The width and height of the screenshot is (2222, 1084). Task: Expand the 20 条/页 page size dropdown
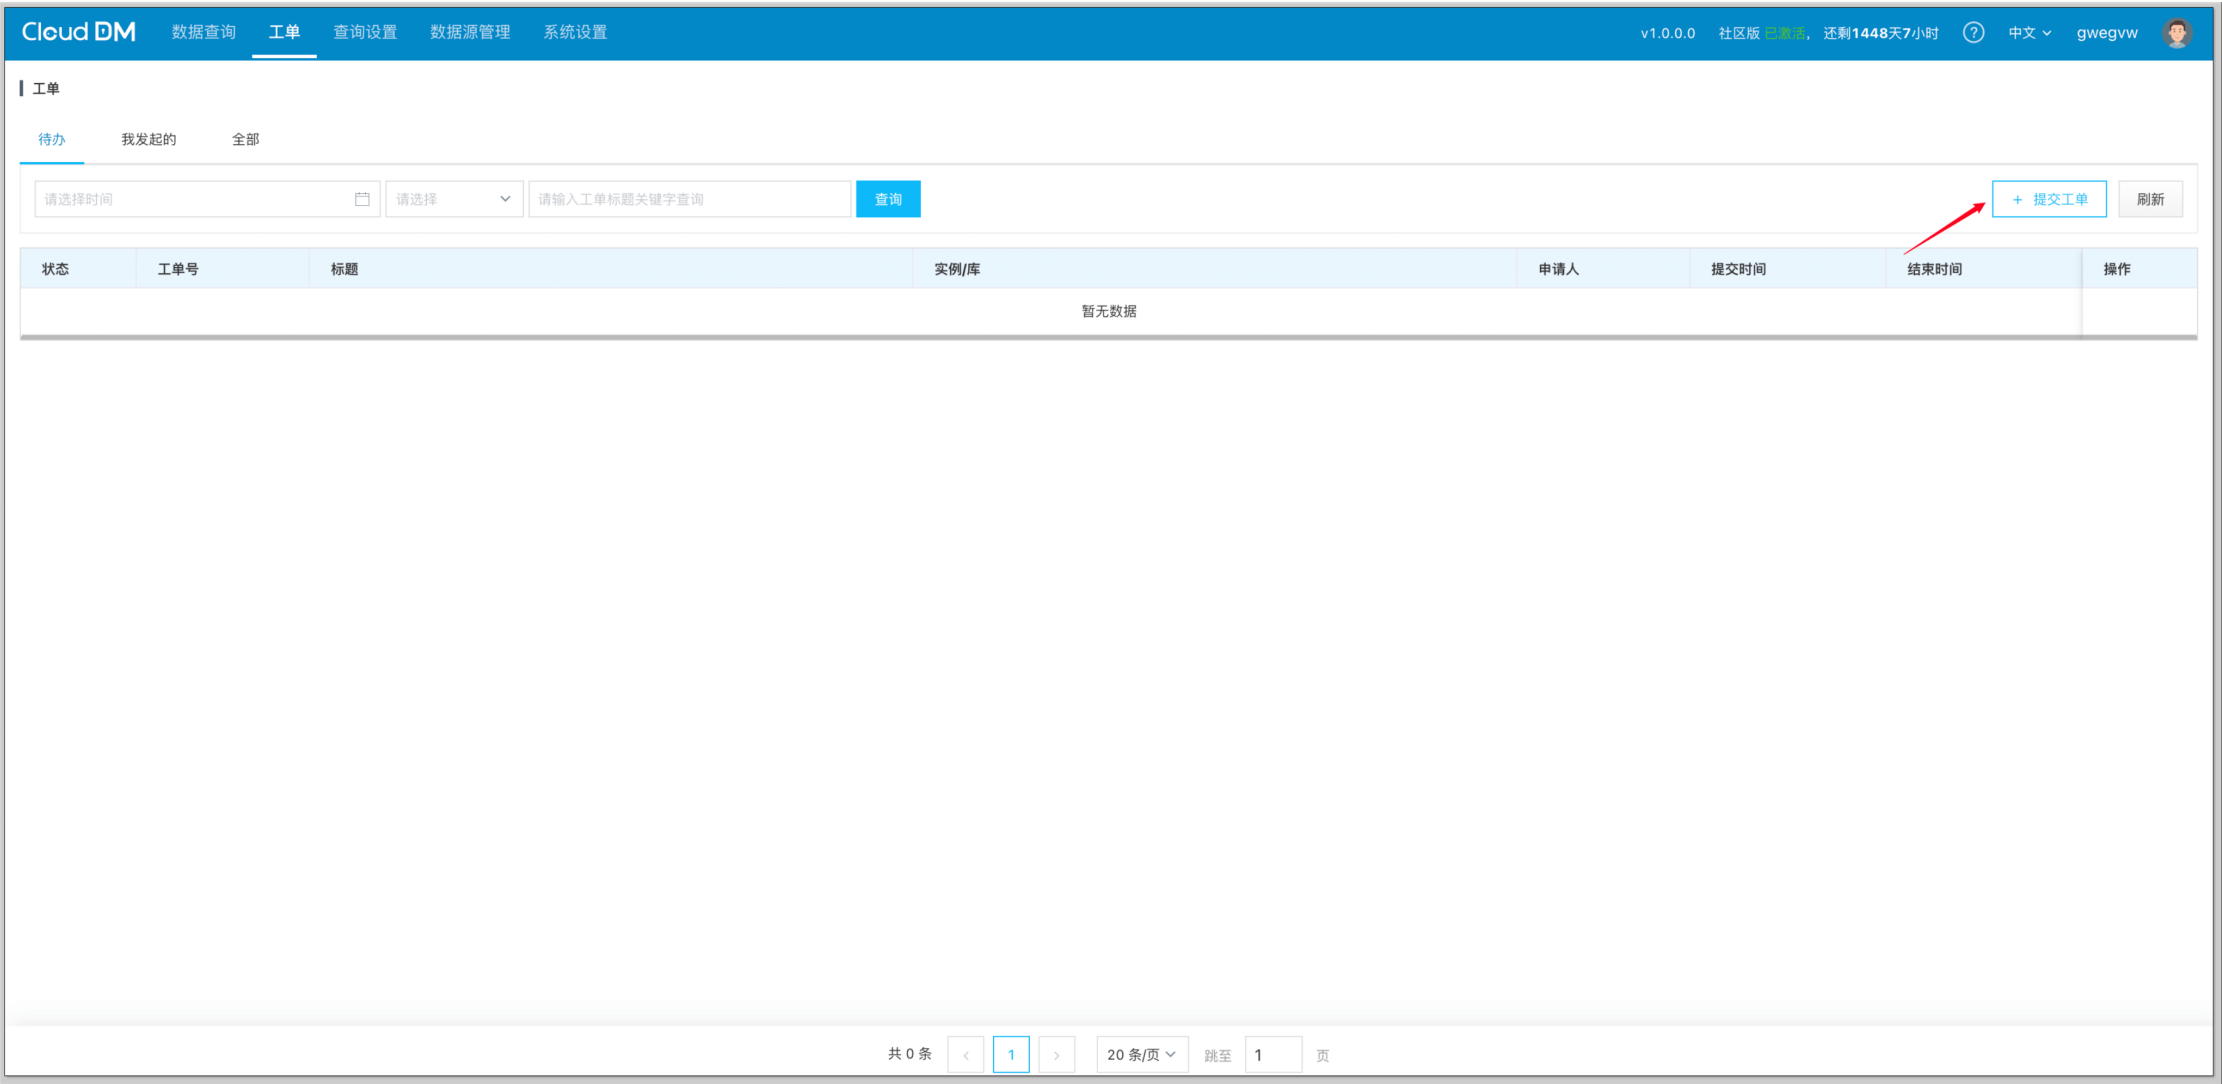pos(1141,1055)
